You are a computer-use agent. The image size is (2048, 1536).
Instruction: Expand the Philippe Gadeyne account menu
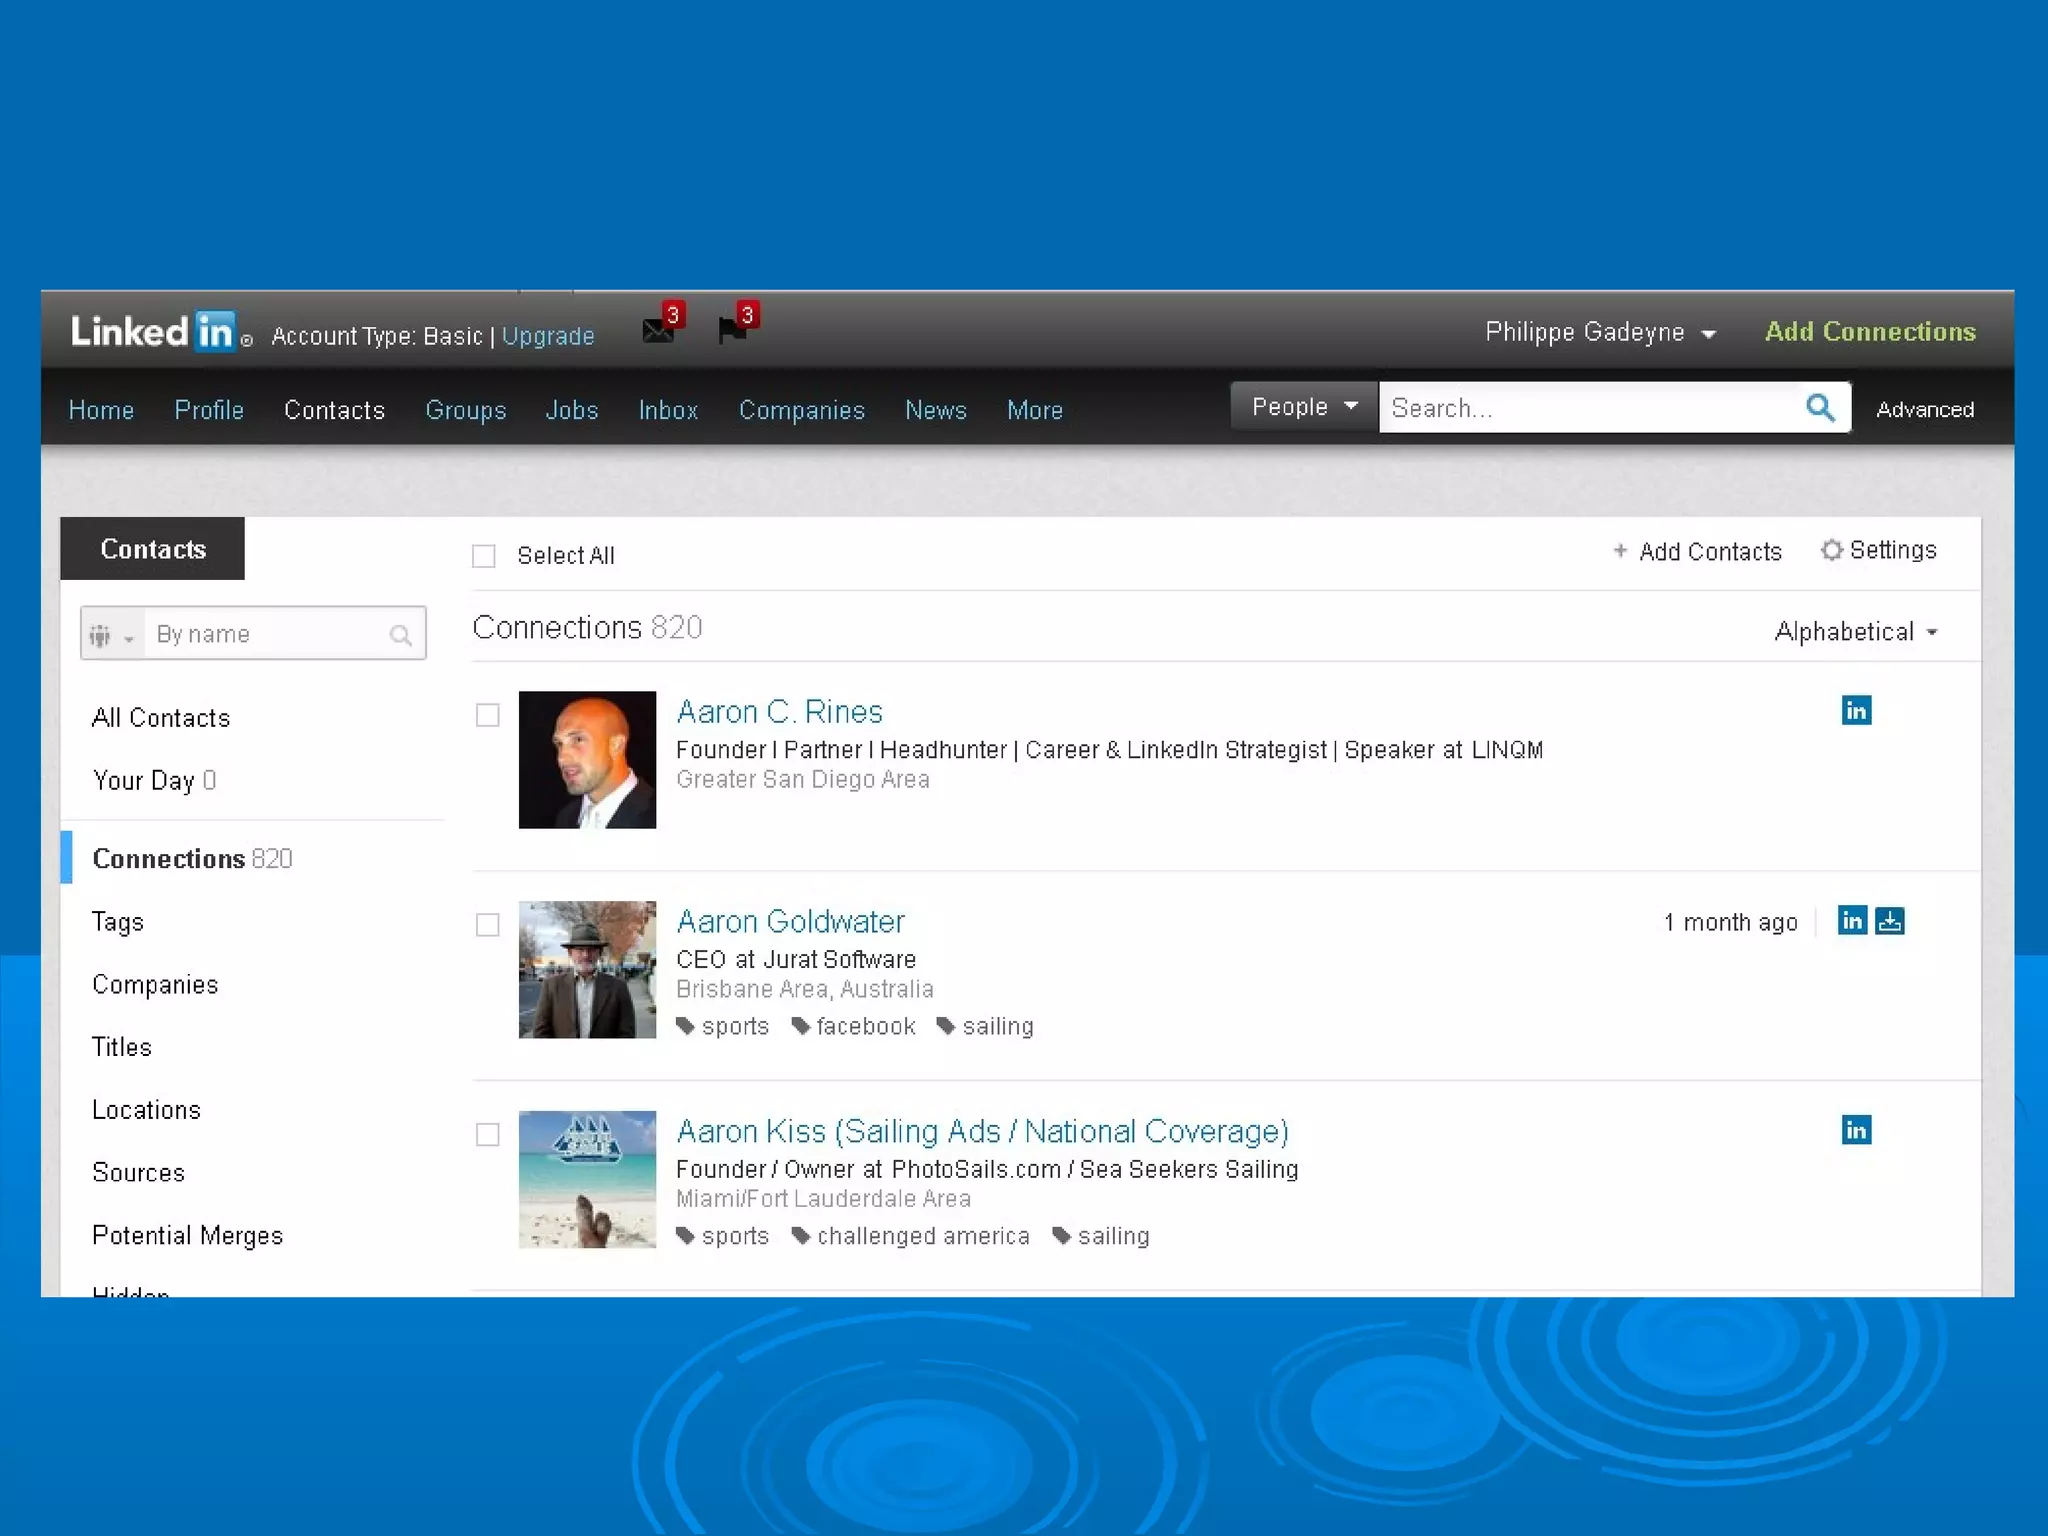coord(1600,332)
